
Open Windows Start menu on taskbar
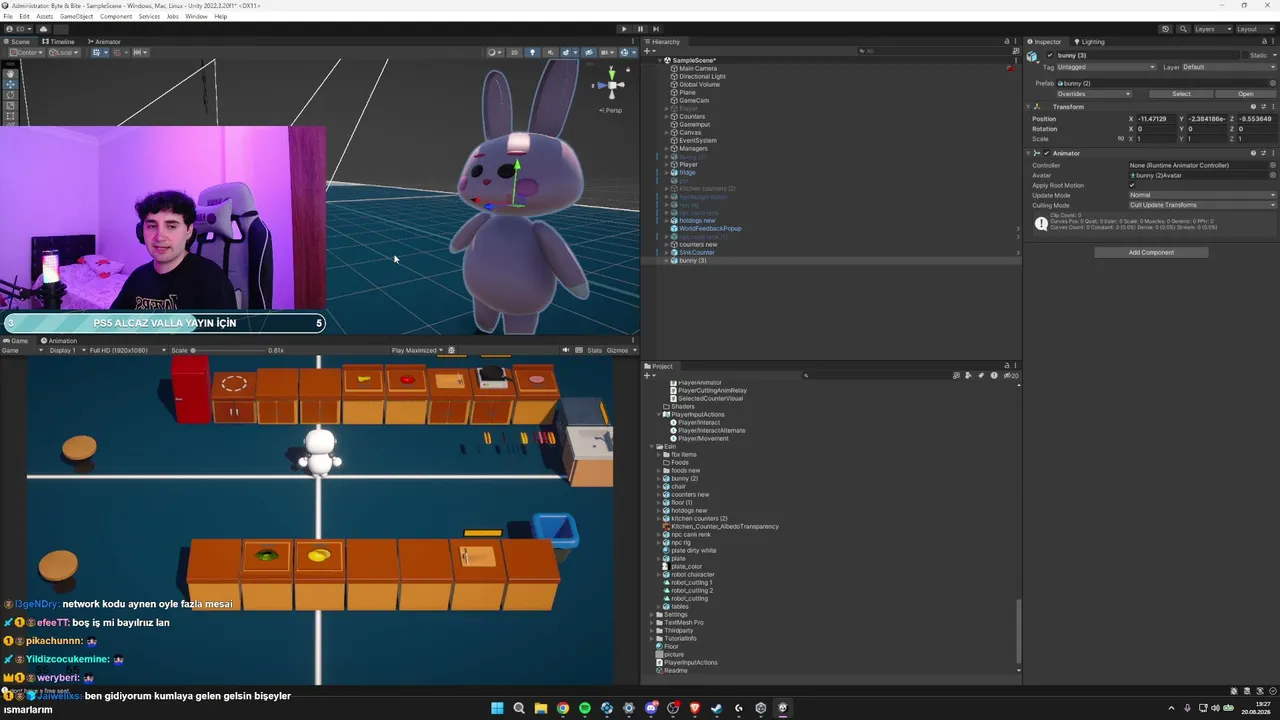(x=497, y=708)
